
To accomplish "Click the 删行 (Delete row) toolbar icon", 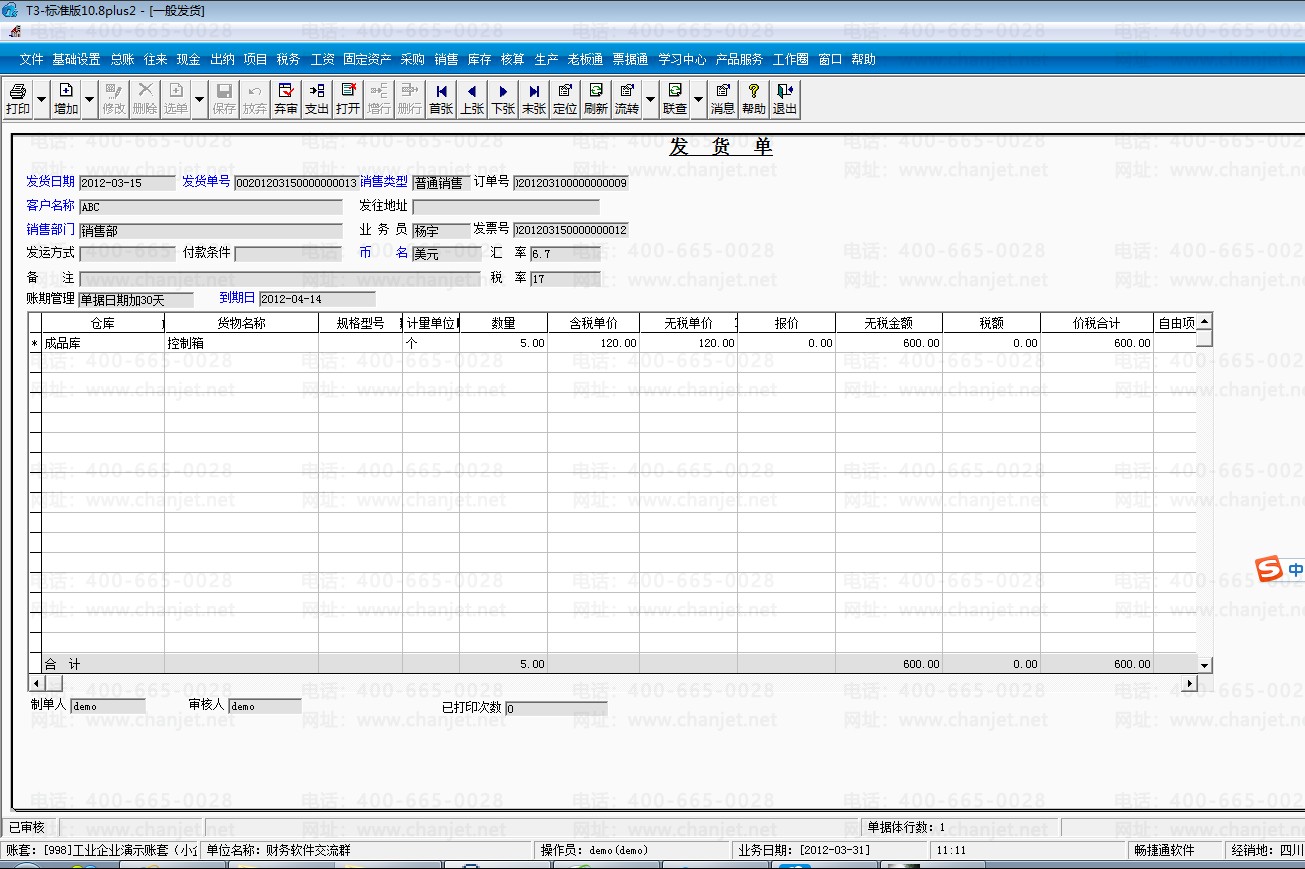I will tap(410, 99).
